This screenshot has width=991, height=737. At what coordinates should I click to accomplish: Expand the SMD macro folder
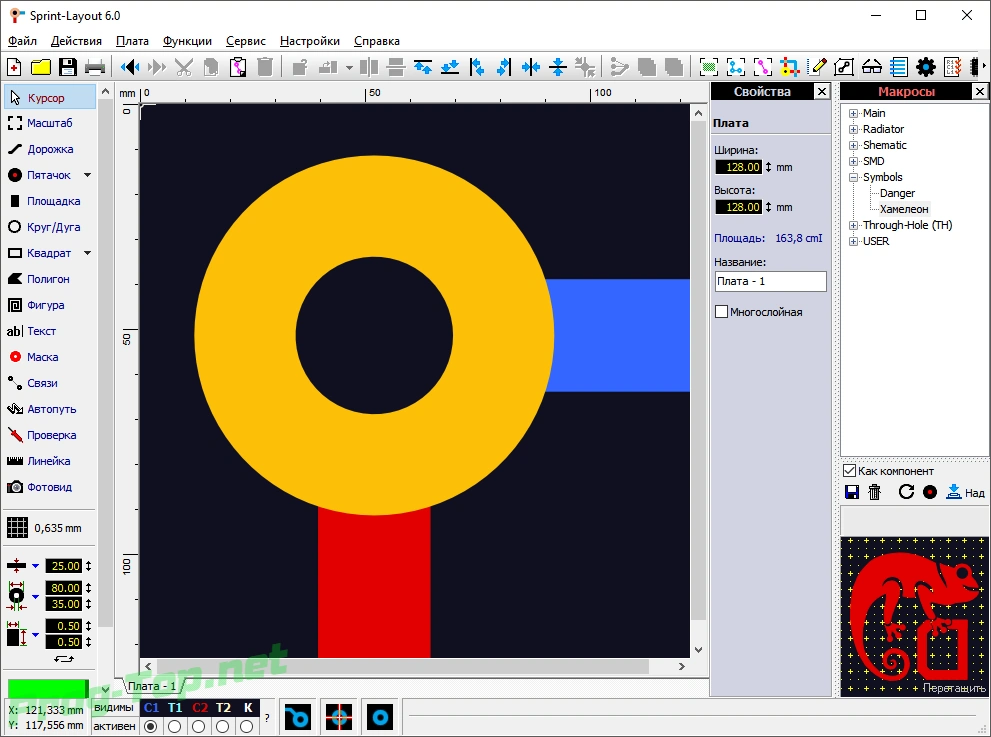point(853,161)
